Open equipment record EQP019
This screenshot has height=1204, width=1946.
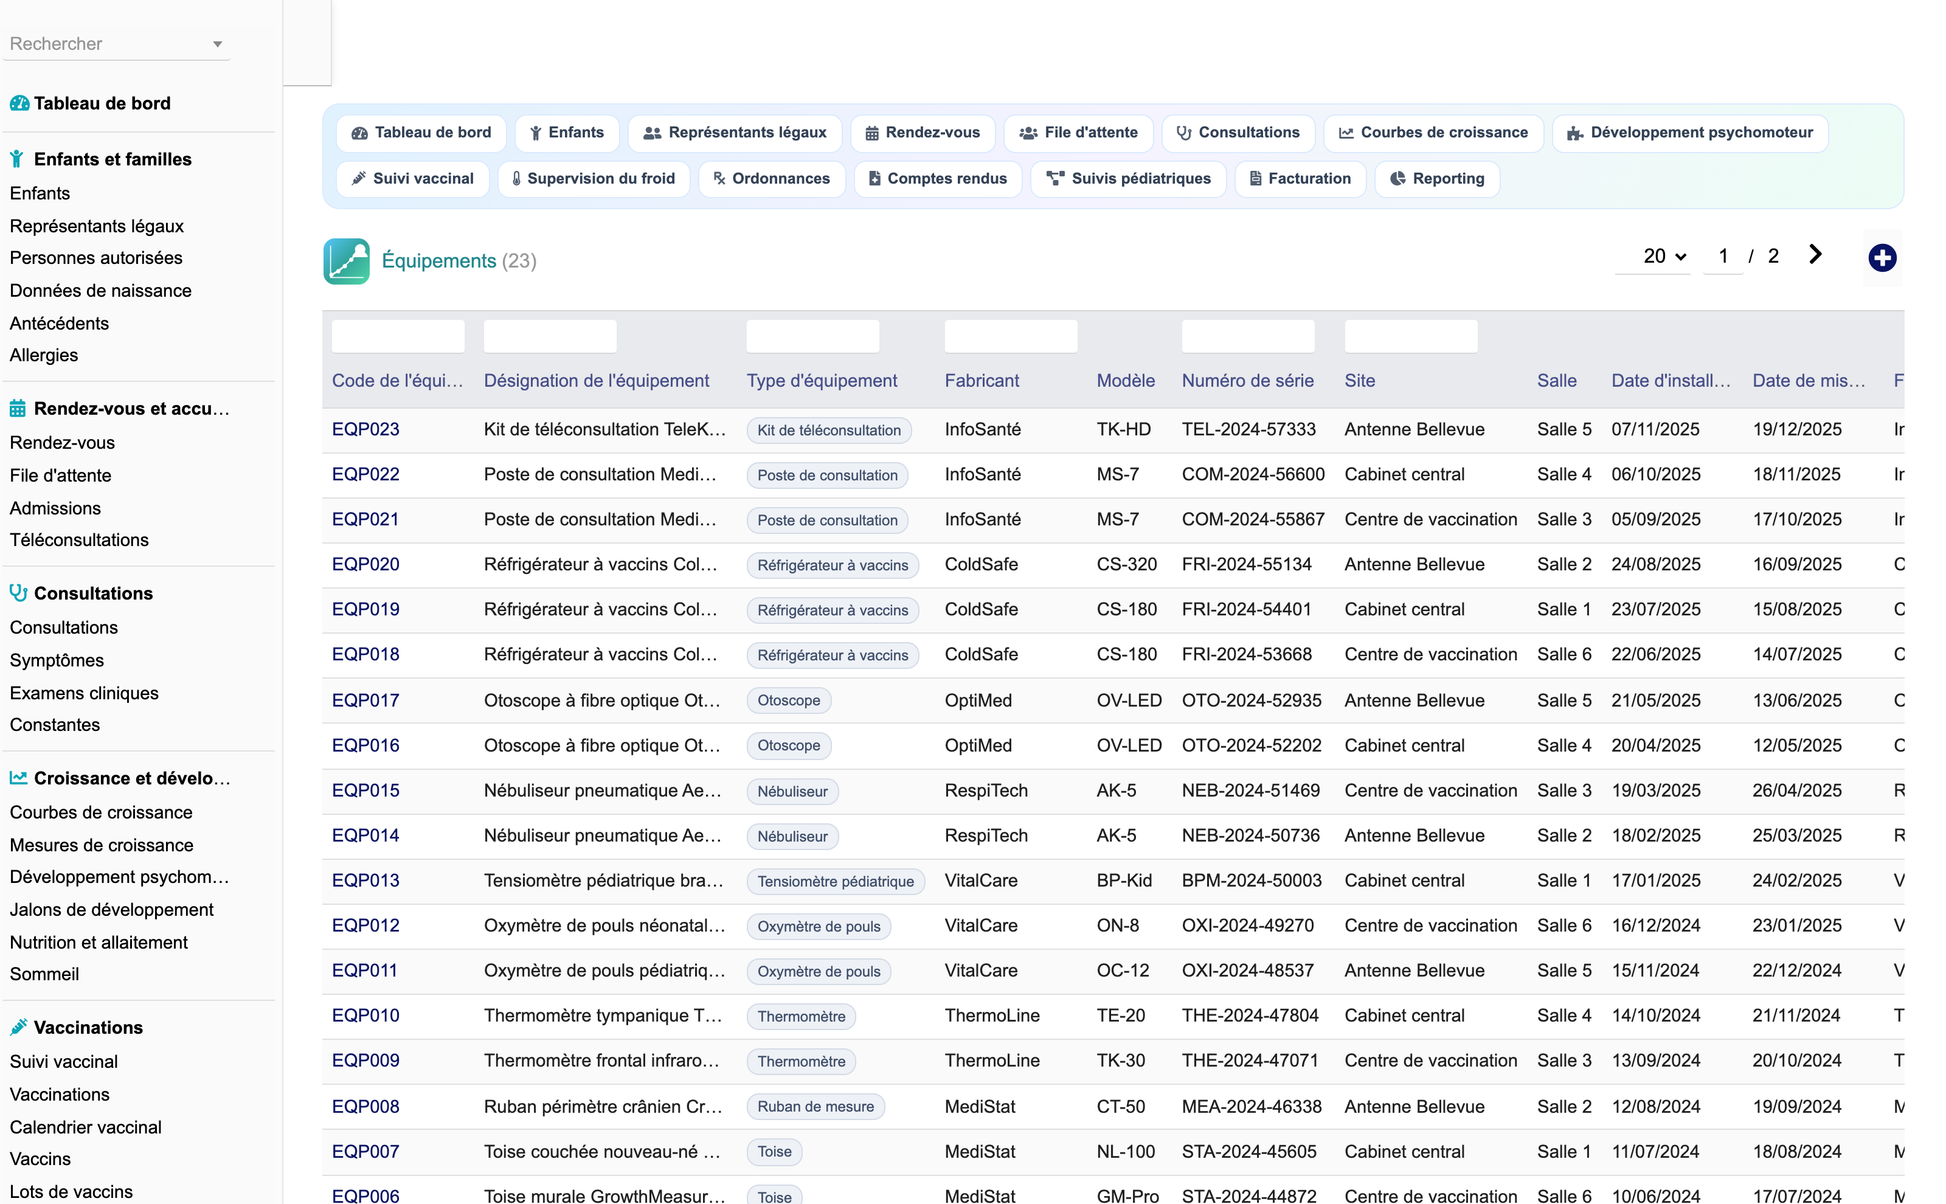click(x=366, y=610)
